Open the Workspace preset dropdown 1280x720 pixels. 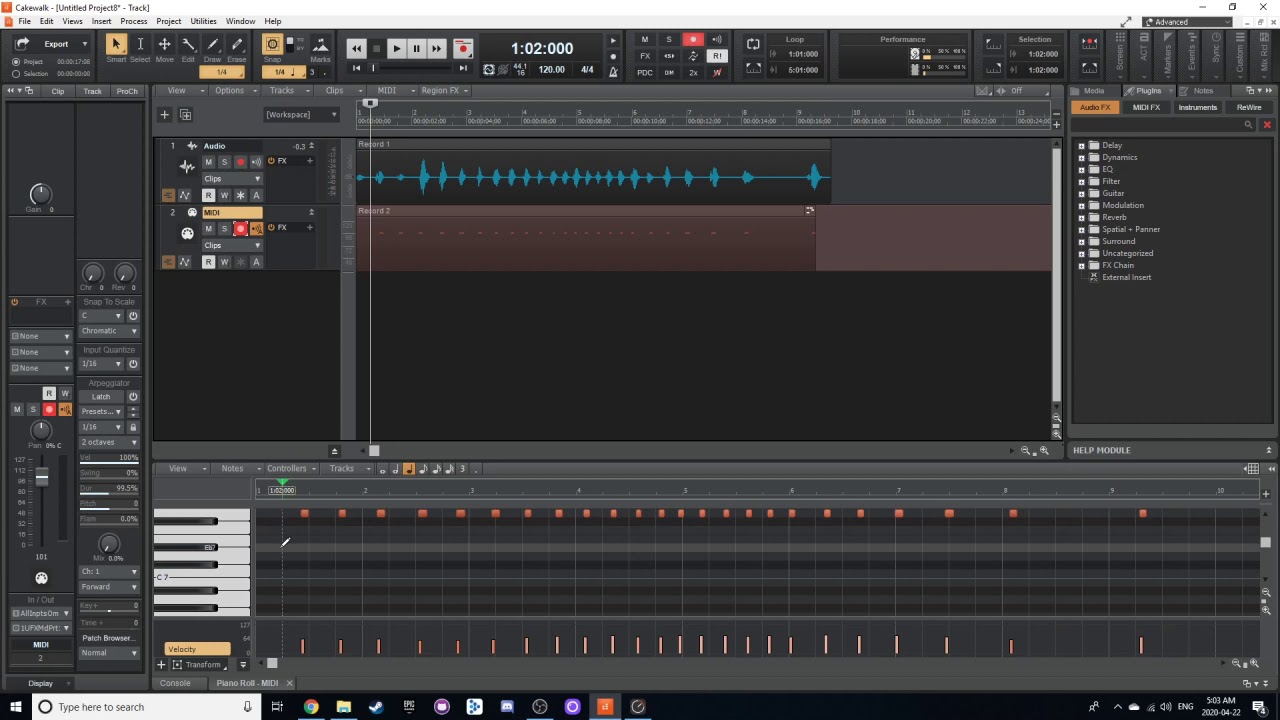[x=300, y=114]
